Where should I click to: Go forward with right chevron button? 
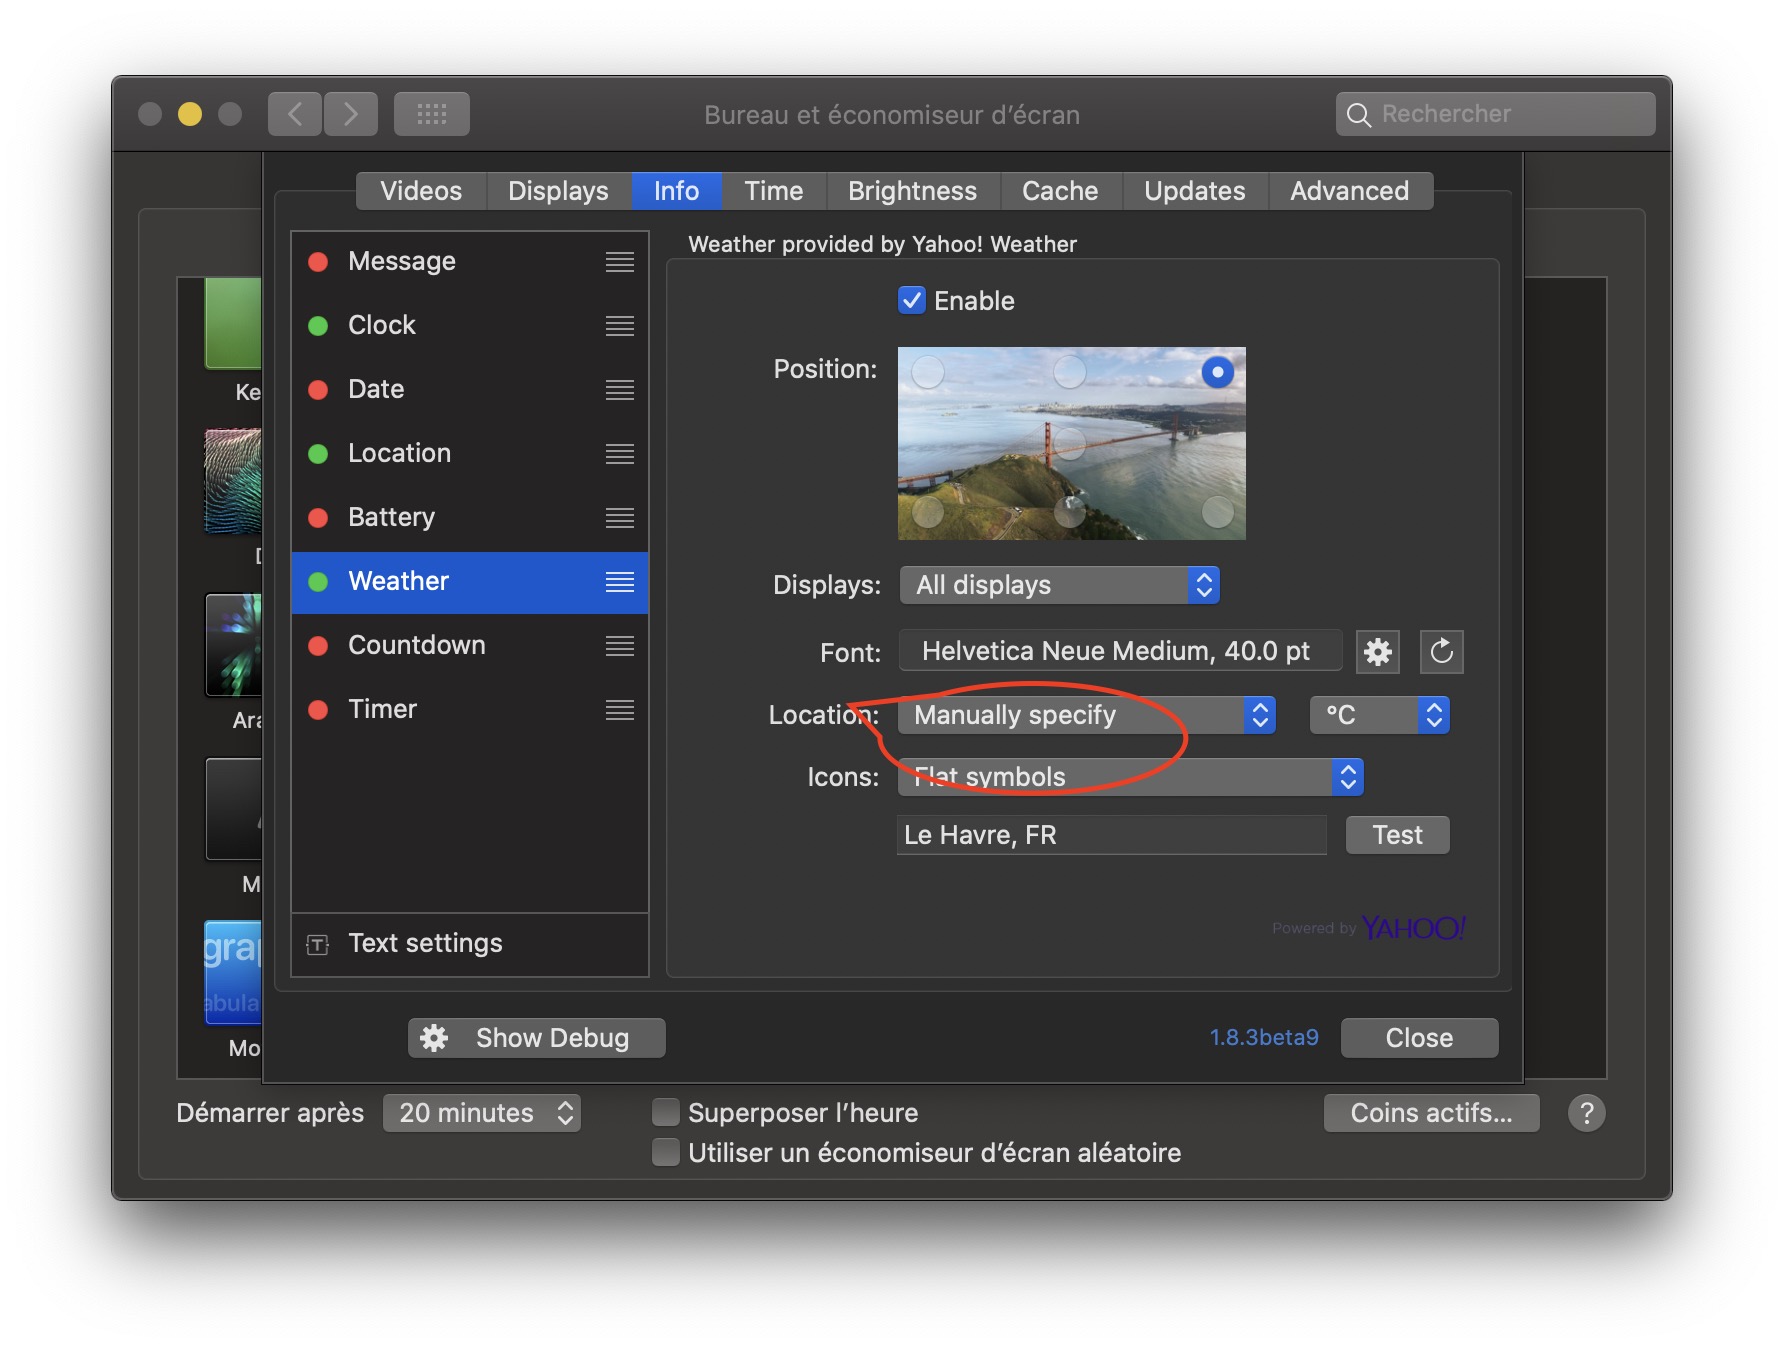point(351,114)
